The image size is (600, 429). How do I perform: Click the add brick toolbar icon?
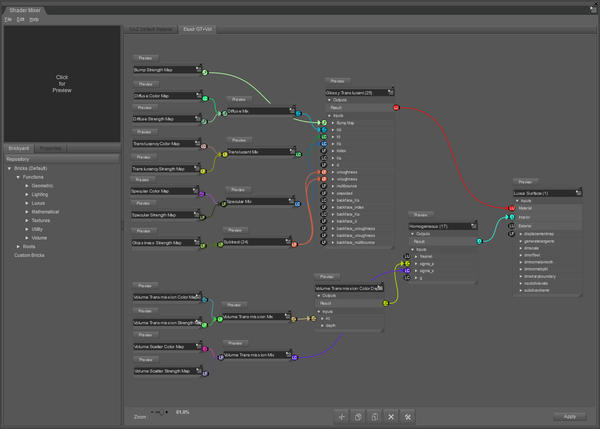point(342,417)
